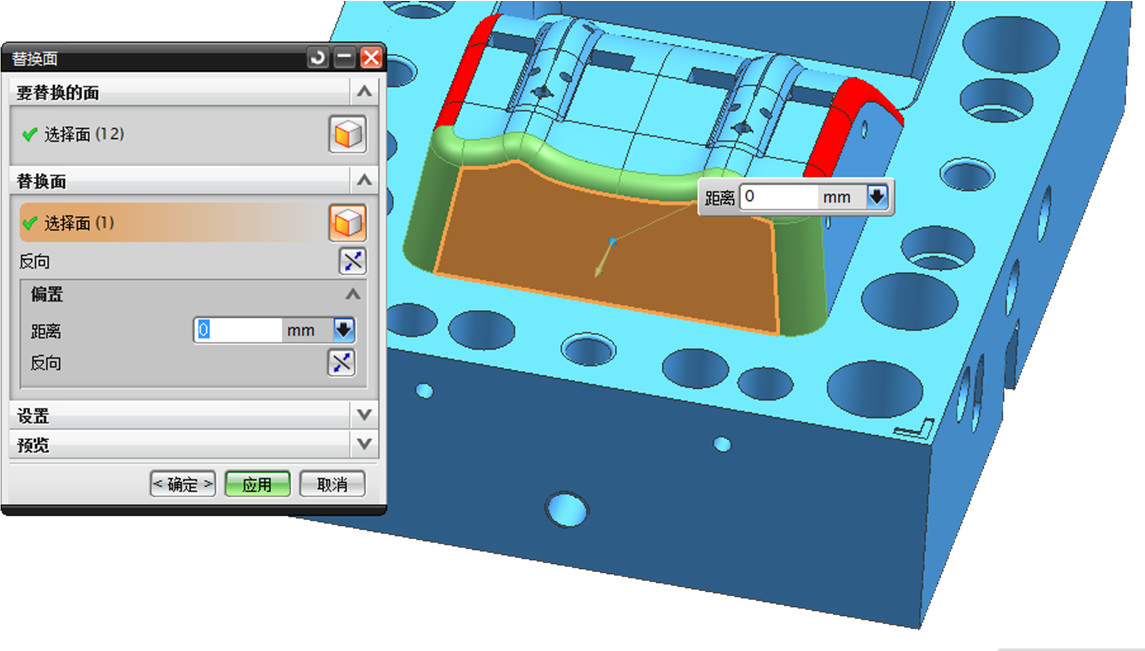Collapse the 偏置 group
1145x651 pixels.
click(353, 295)
